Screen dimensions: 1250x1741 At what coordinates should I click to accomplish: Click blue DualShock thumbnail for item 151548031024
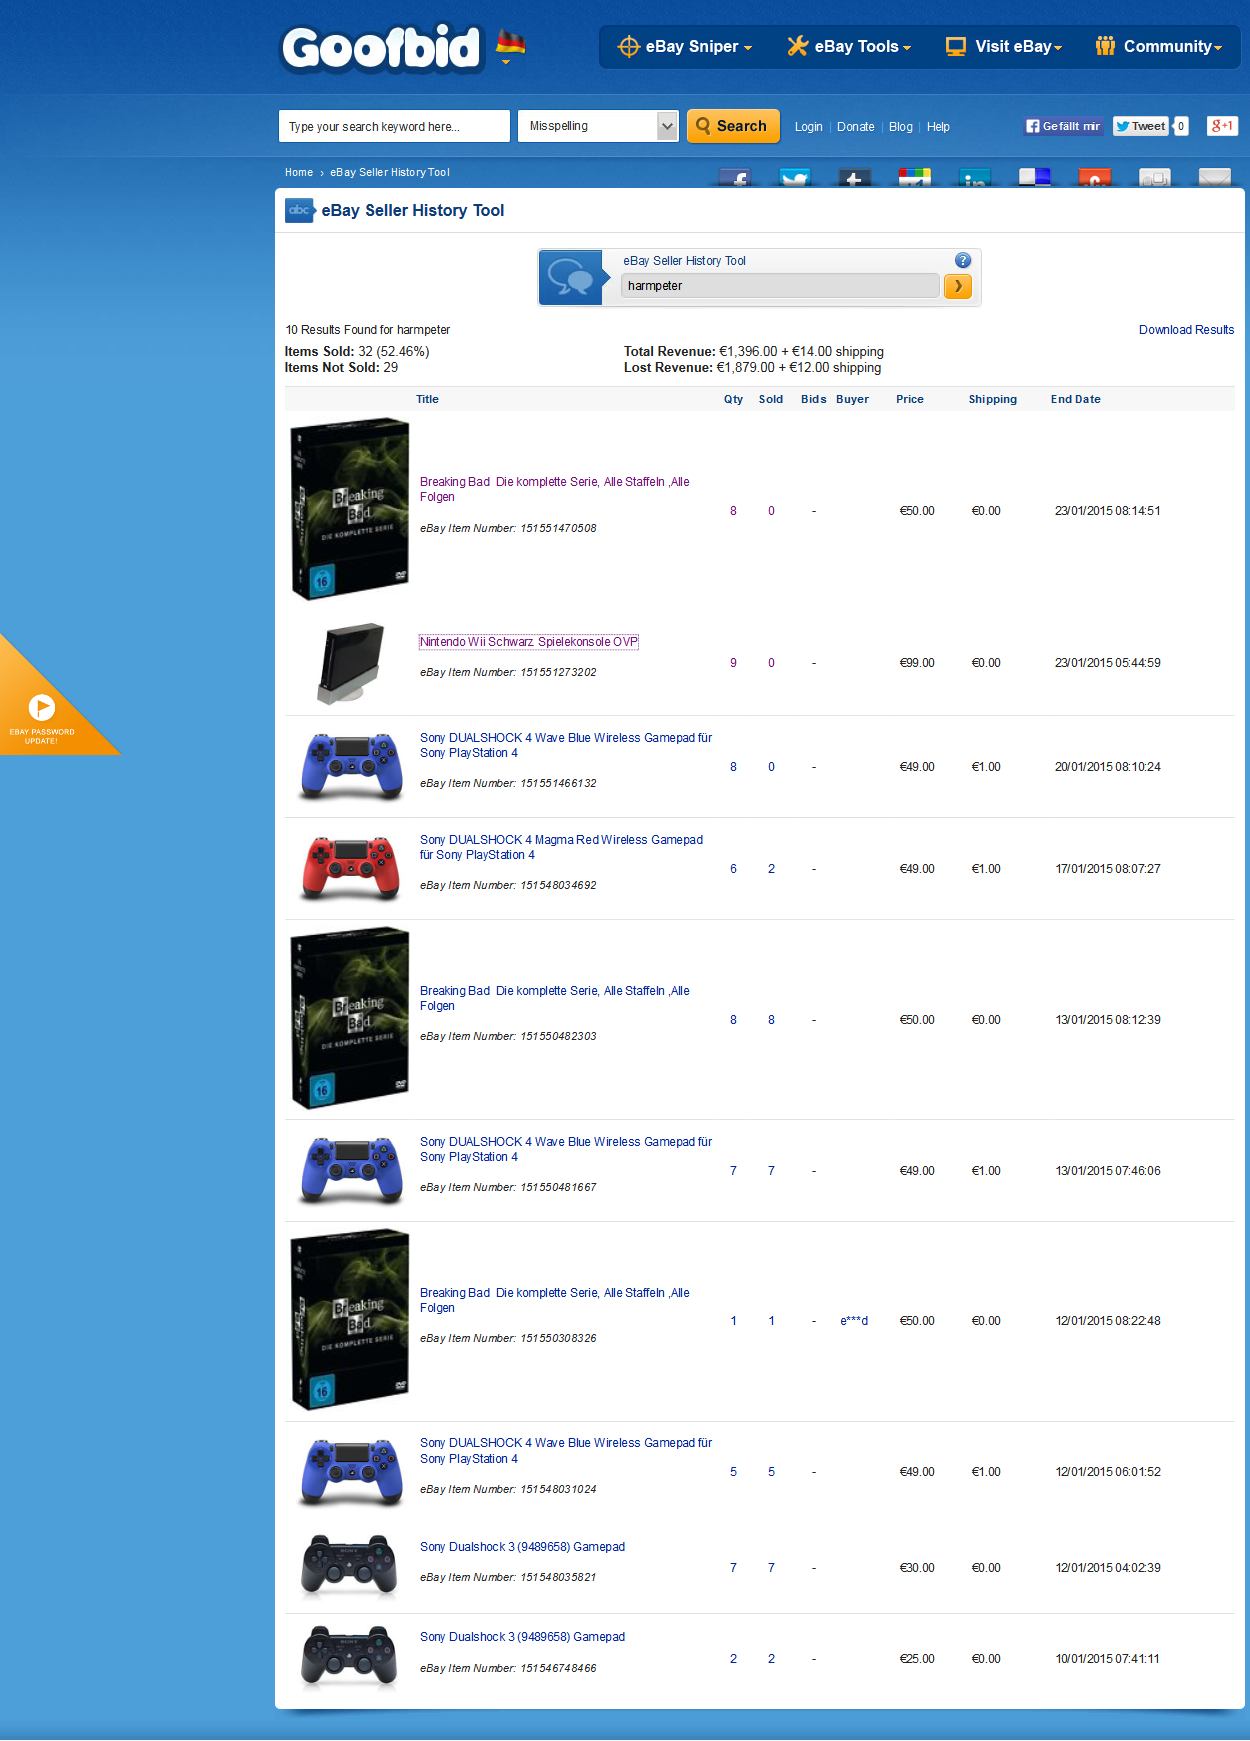click(x=351, y=1472)
